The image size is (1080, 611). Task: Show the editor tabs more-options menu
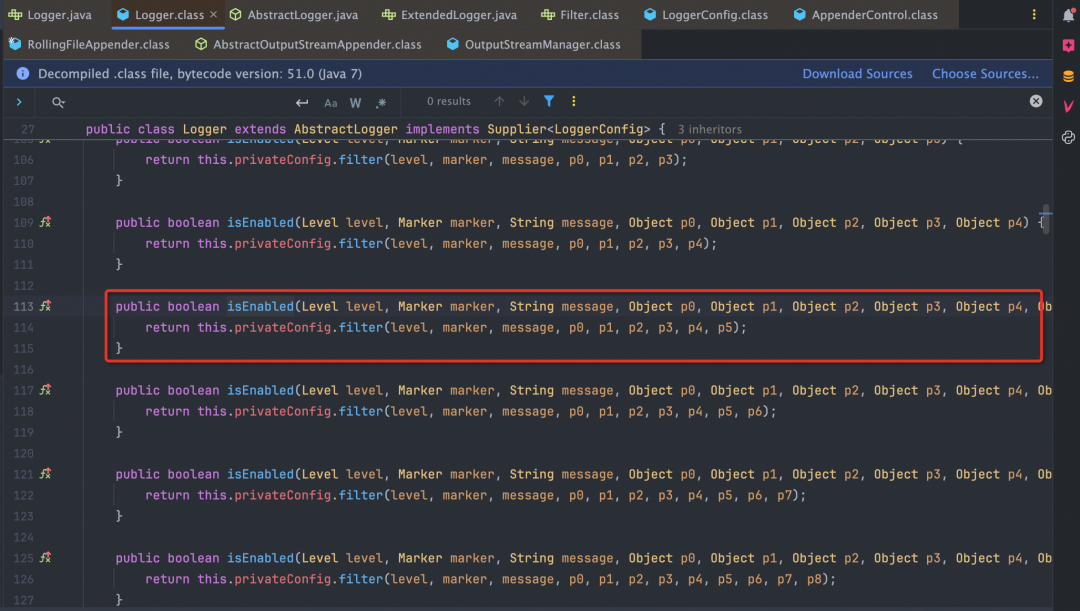1034,14
